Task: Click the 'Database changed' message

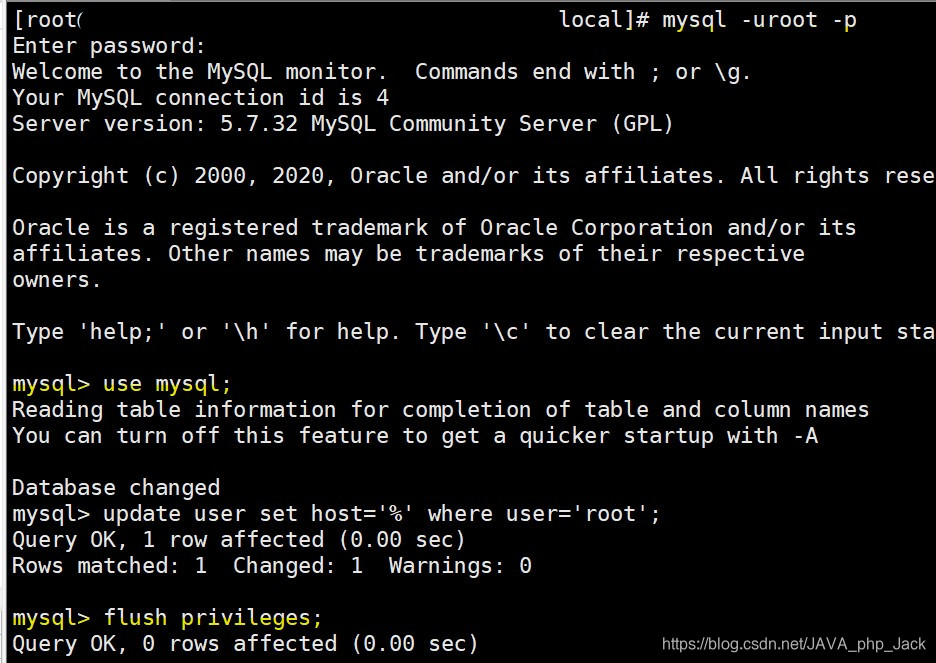Action: pyautogui.click(x=116, y=488)
